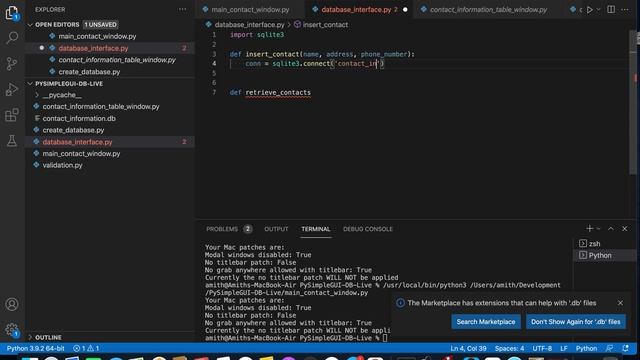Select Python 3.9.2 64-bit interpreter in status bar

pos(36,348)
